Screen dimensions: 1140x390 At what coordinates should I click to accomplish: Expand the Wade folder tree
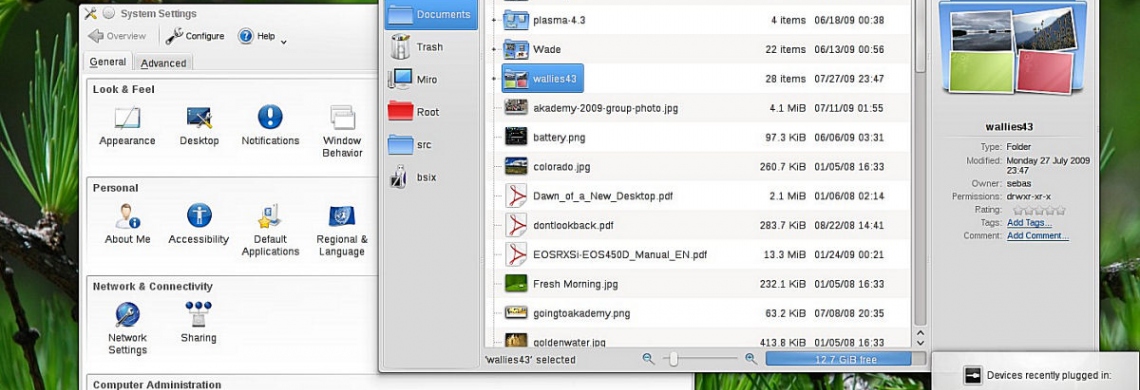pyautogui.click(x=494, y=49)
